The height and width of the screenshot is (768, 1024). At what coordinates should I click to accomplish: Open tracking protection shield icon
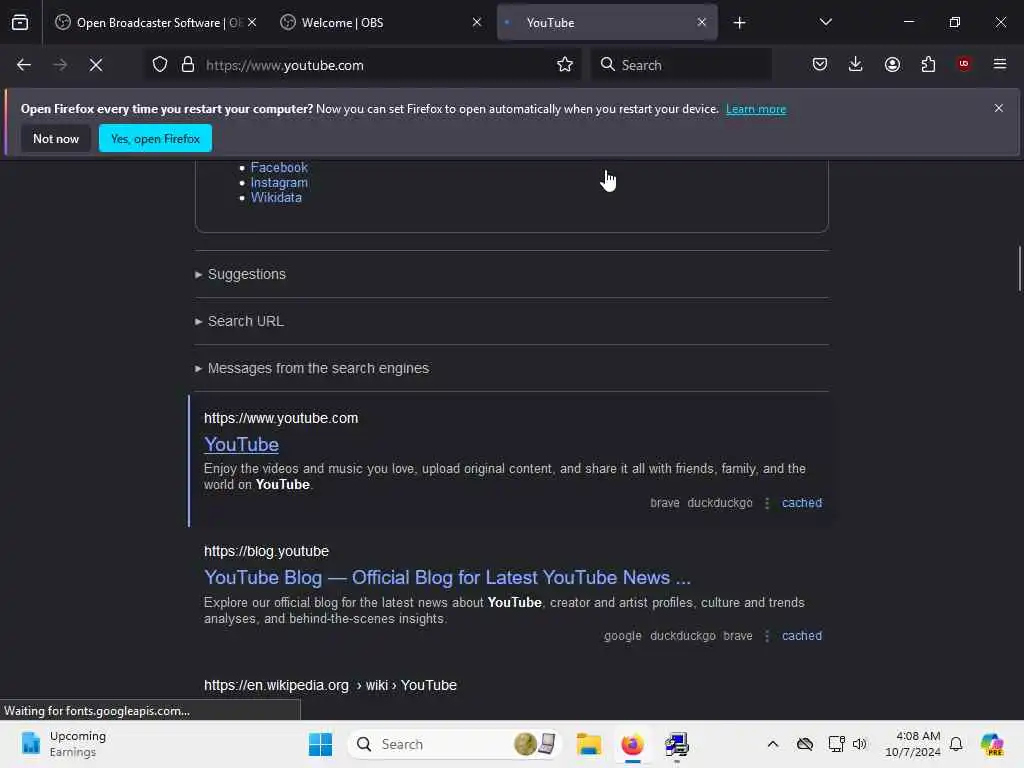[160, 65]
